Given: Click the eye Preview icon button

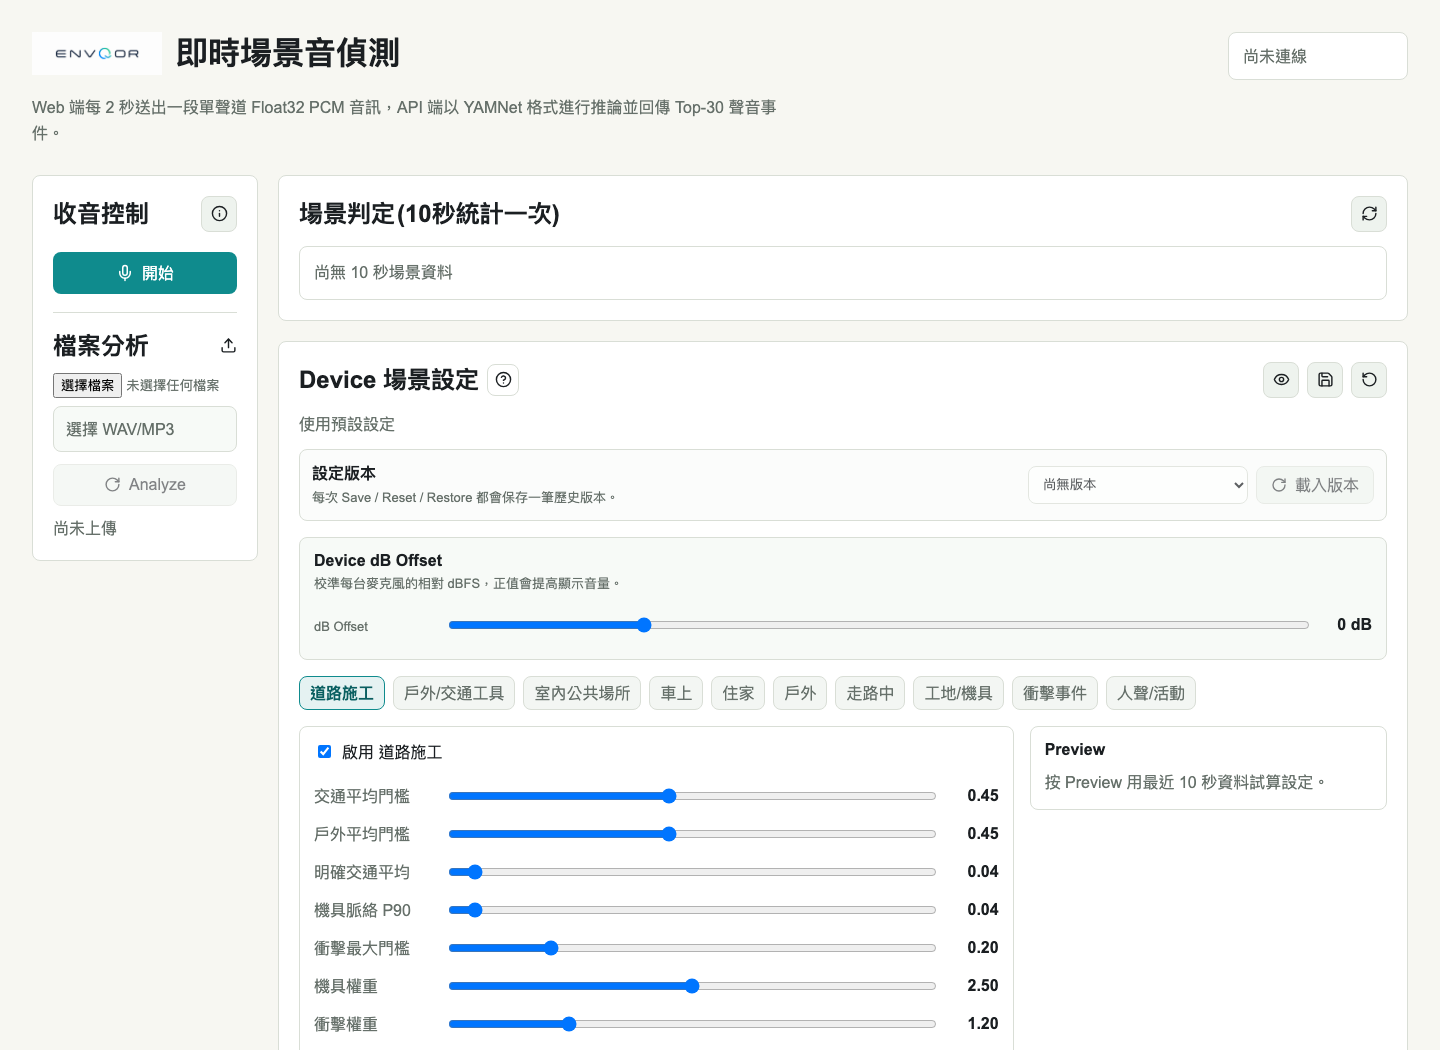Looking at the screenshot, I should point(1281,380).
